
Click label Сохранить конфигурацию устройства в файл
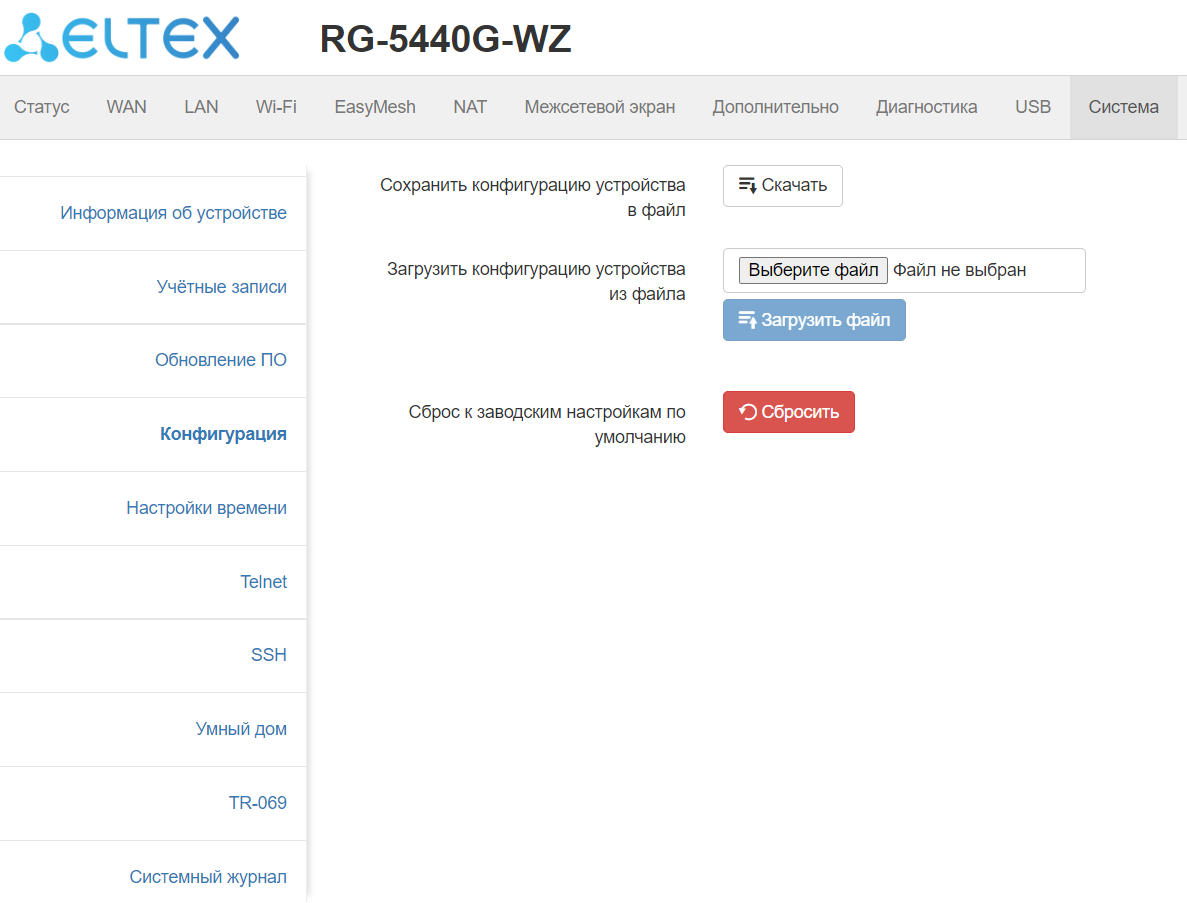(533, 198)
